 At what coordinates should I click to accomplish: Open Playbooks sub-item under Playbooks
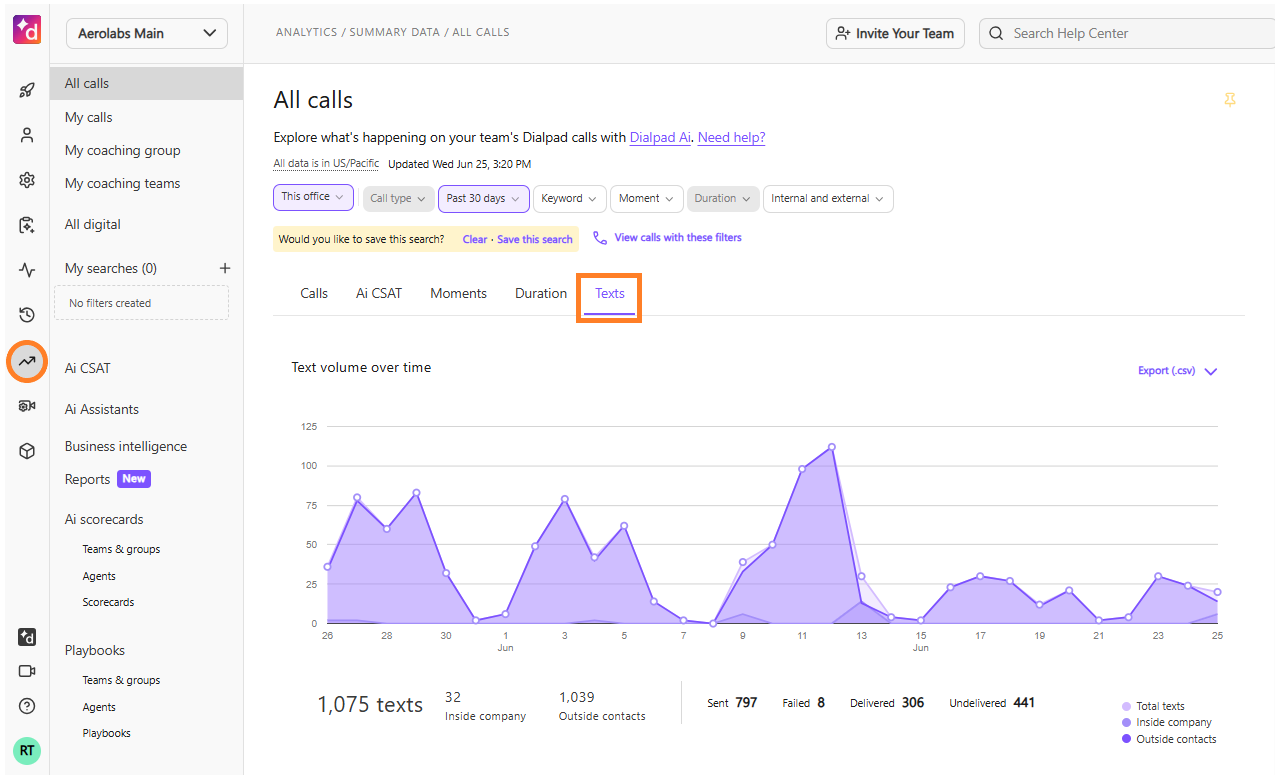[106, 733]
